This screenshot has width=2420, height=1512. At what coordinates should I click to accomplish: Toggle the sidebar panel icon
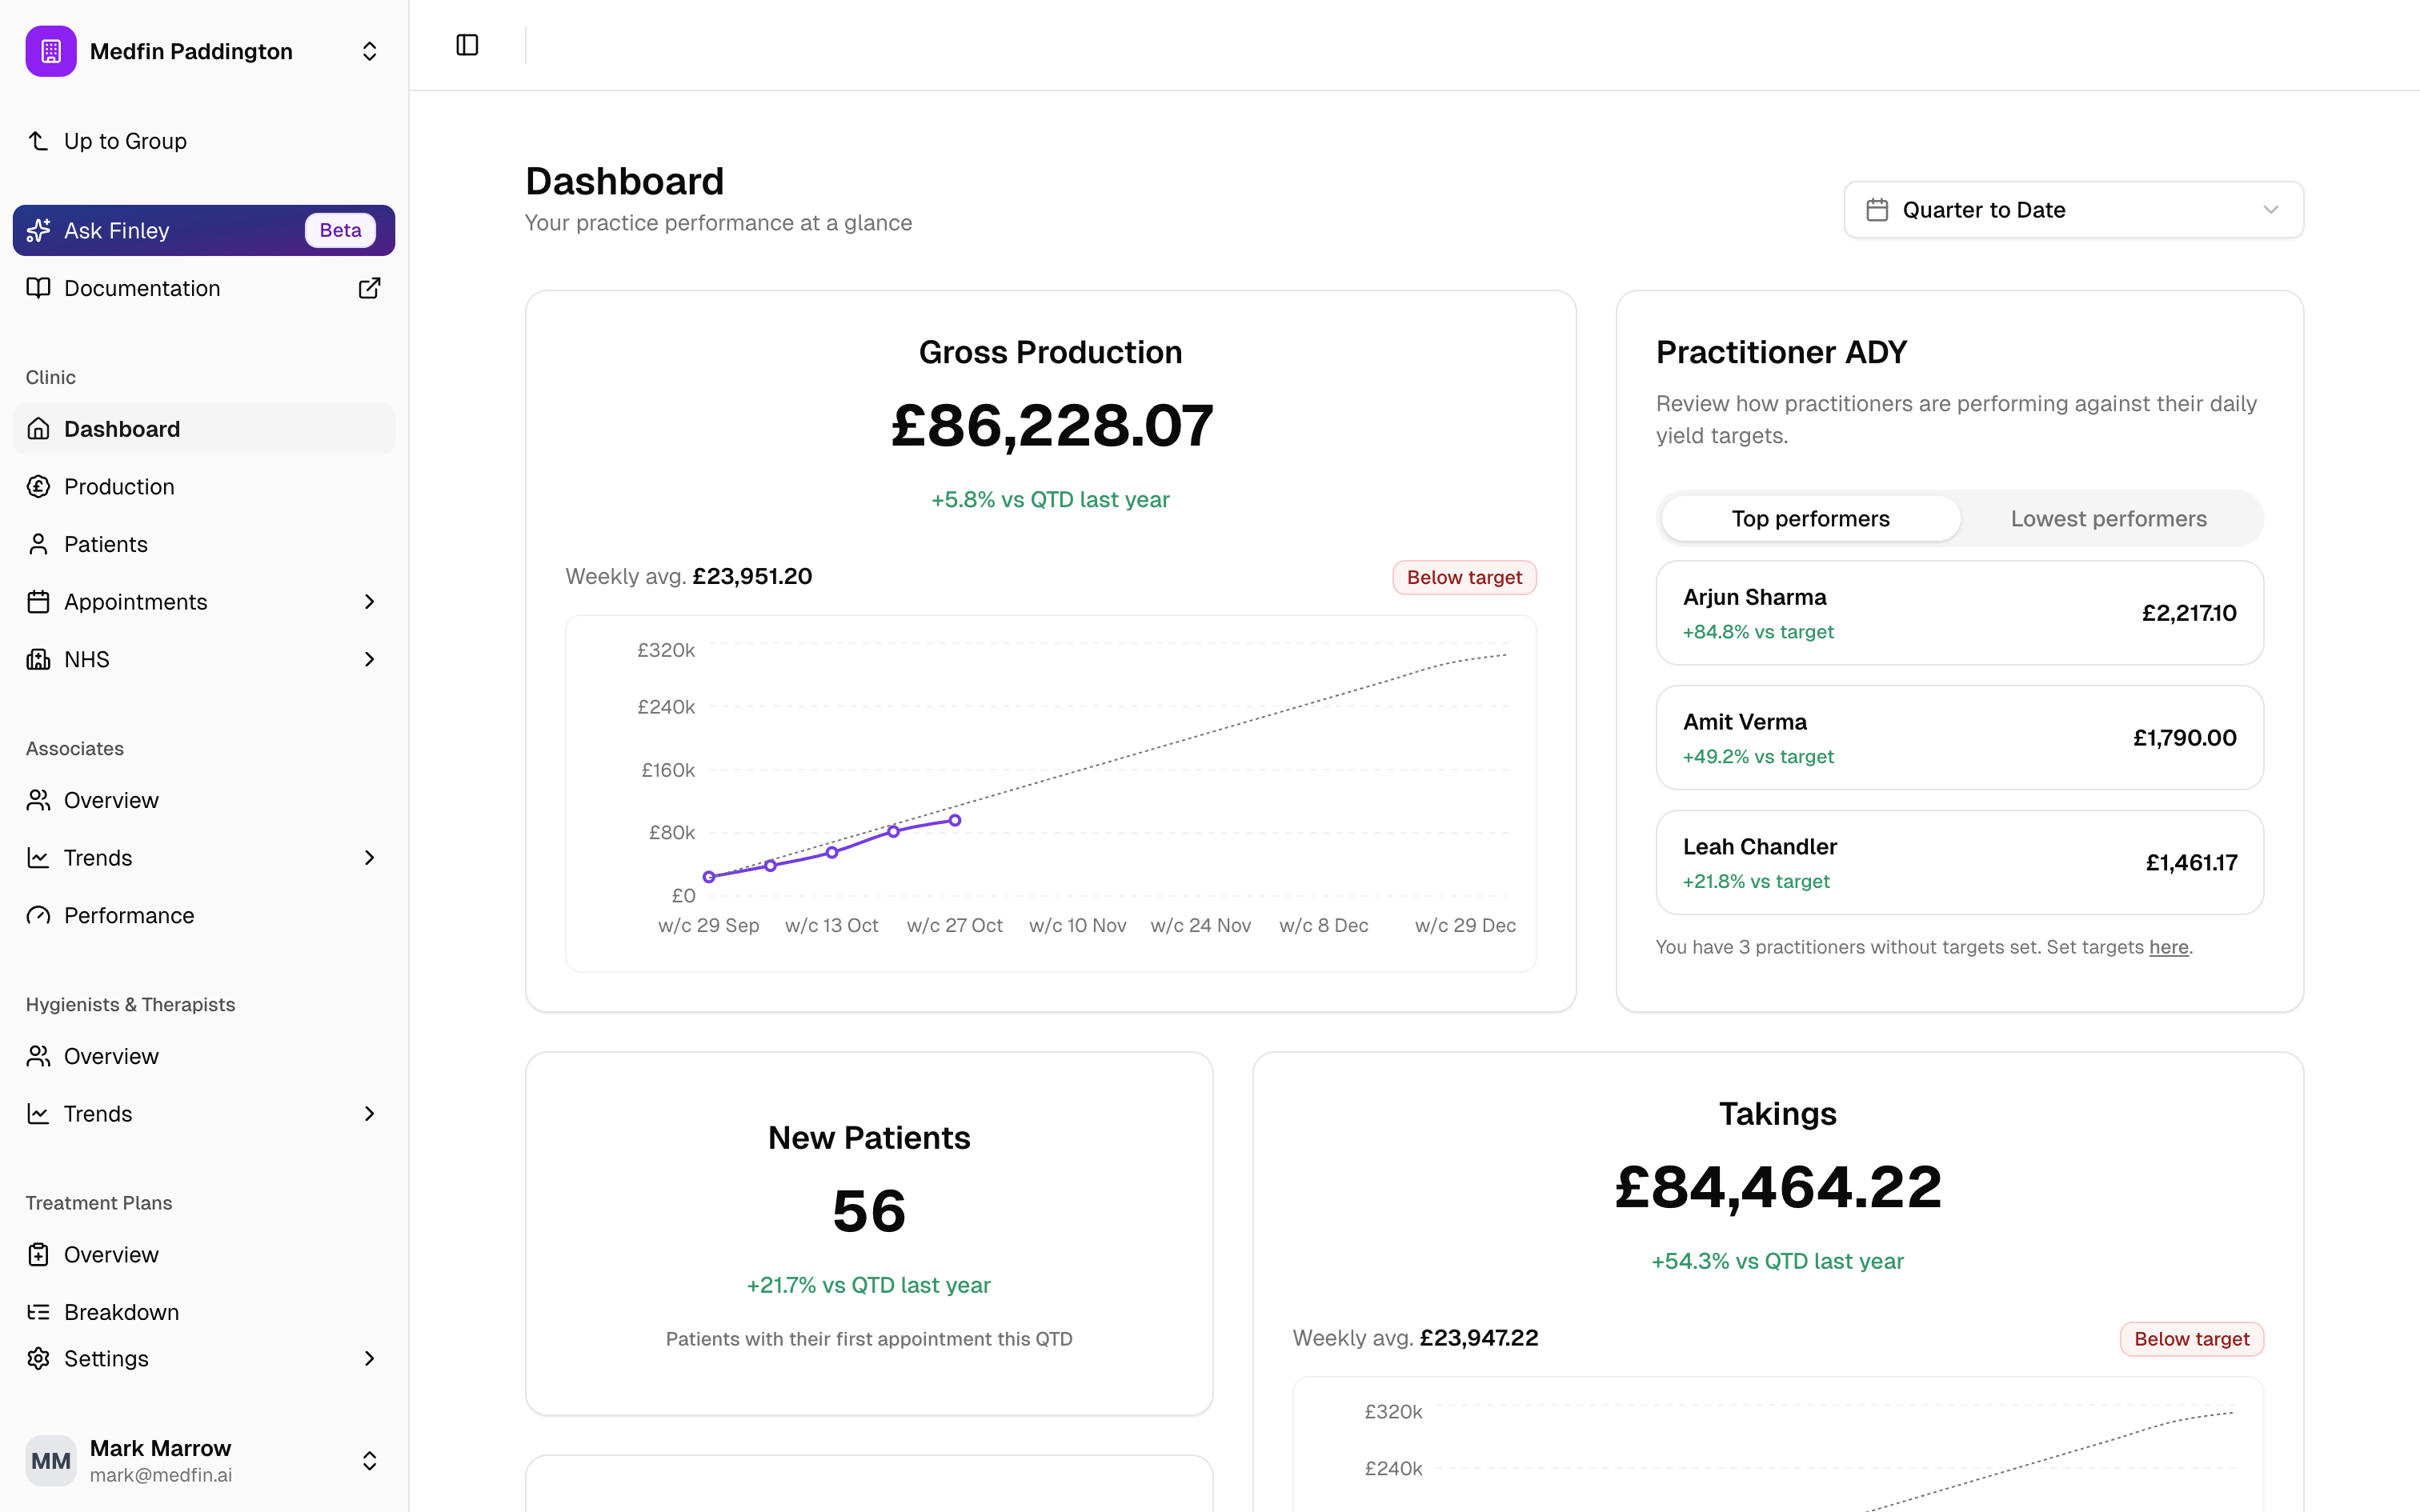(467, 45)
